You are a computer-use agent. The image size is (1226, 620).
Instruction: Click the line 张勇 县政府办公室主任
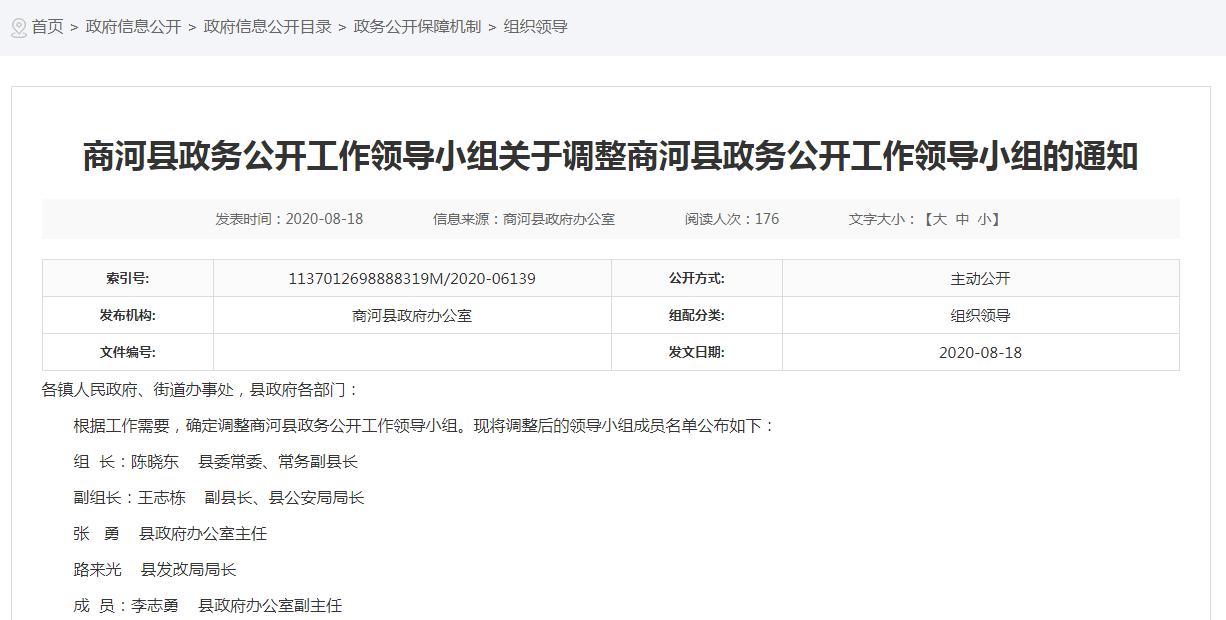point(170,534)
